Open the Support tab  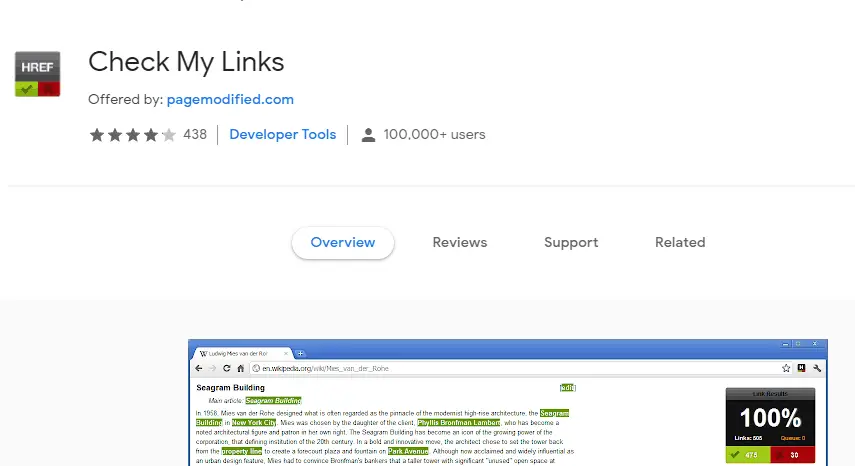571,243
